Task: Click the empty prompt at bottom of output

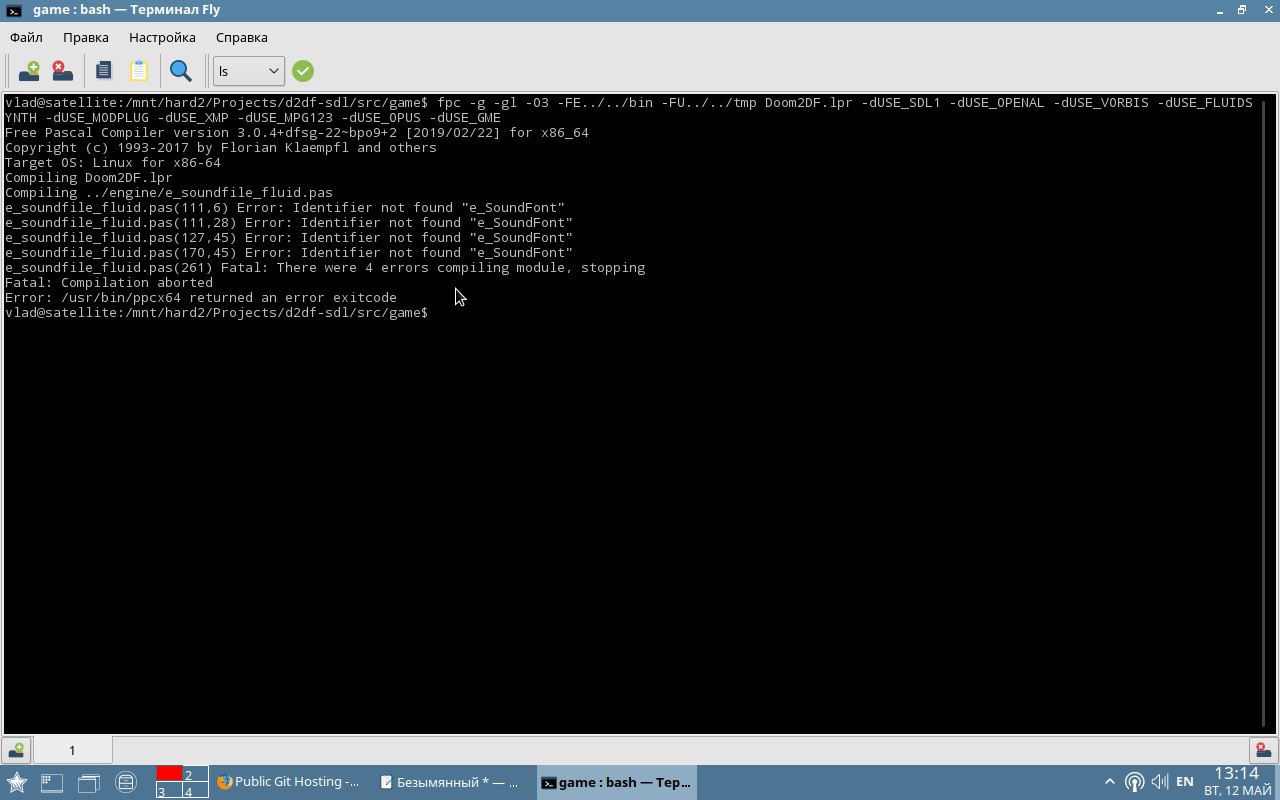Action: 217,313
